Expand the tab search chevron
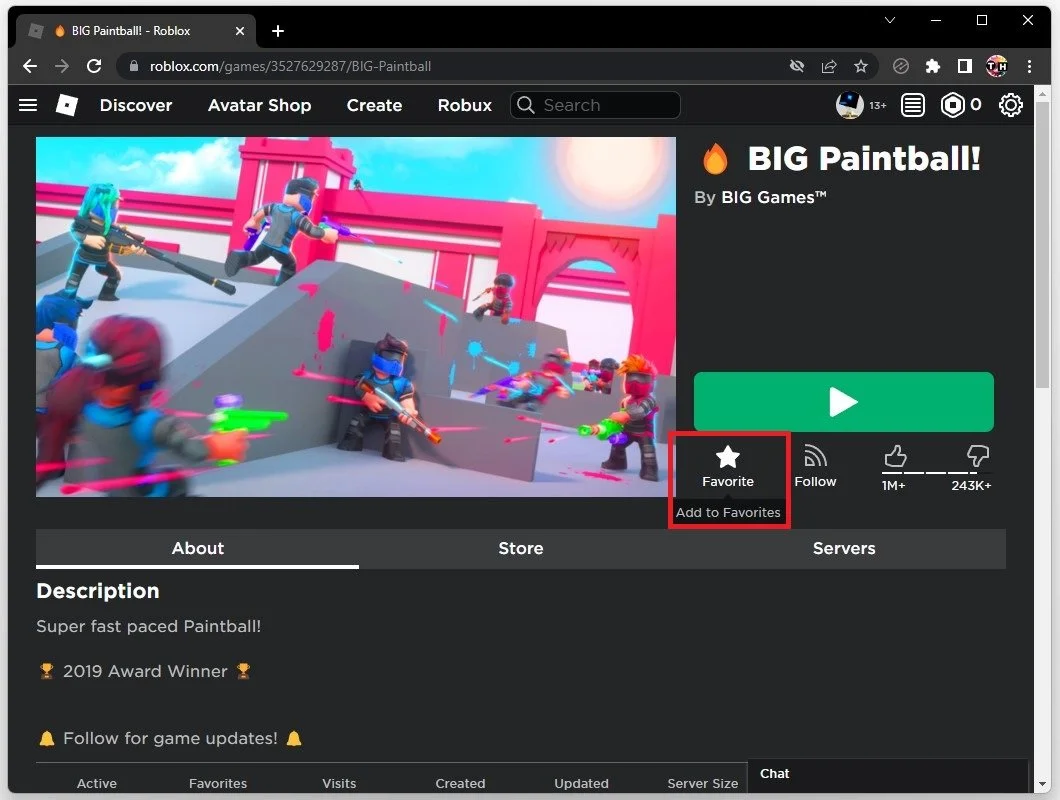This screenshot has width=1060, height=800. 890,20
